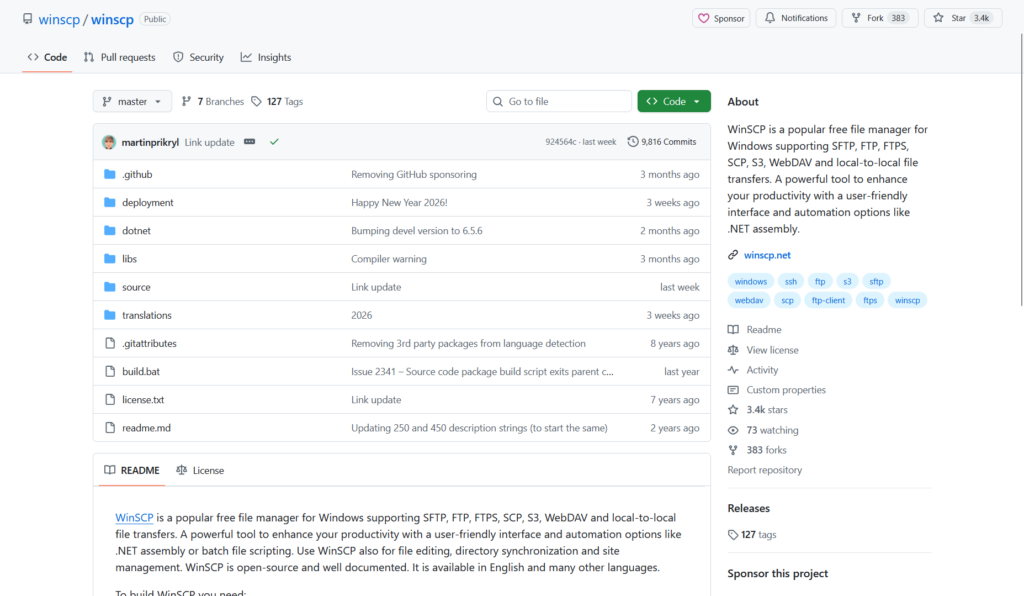This screenshot has width=1024, height=596.
Task: Switch to the Pull requests tab
Action: tap(120, 57)
